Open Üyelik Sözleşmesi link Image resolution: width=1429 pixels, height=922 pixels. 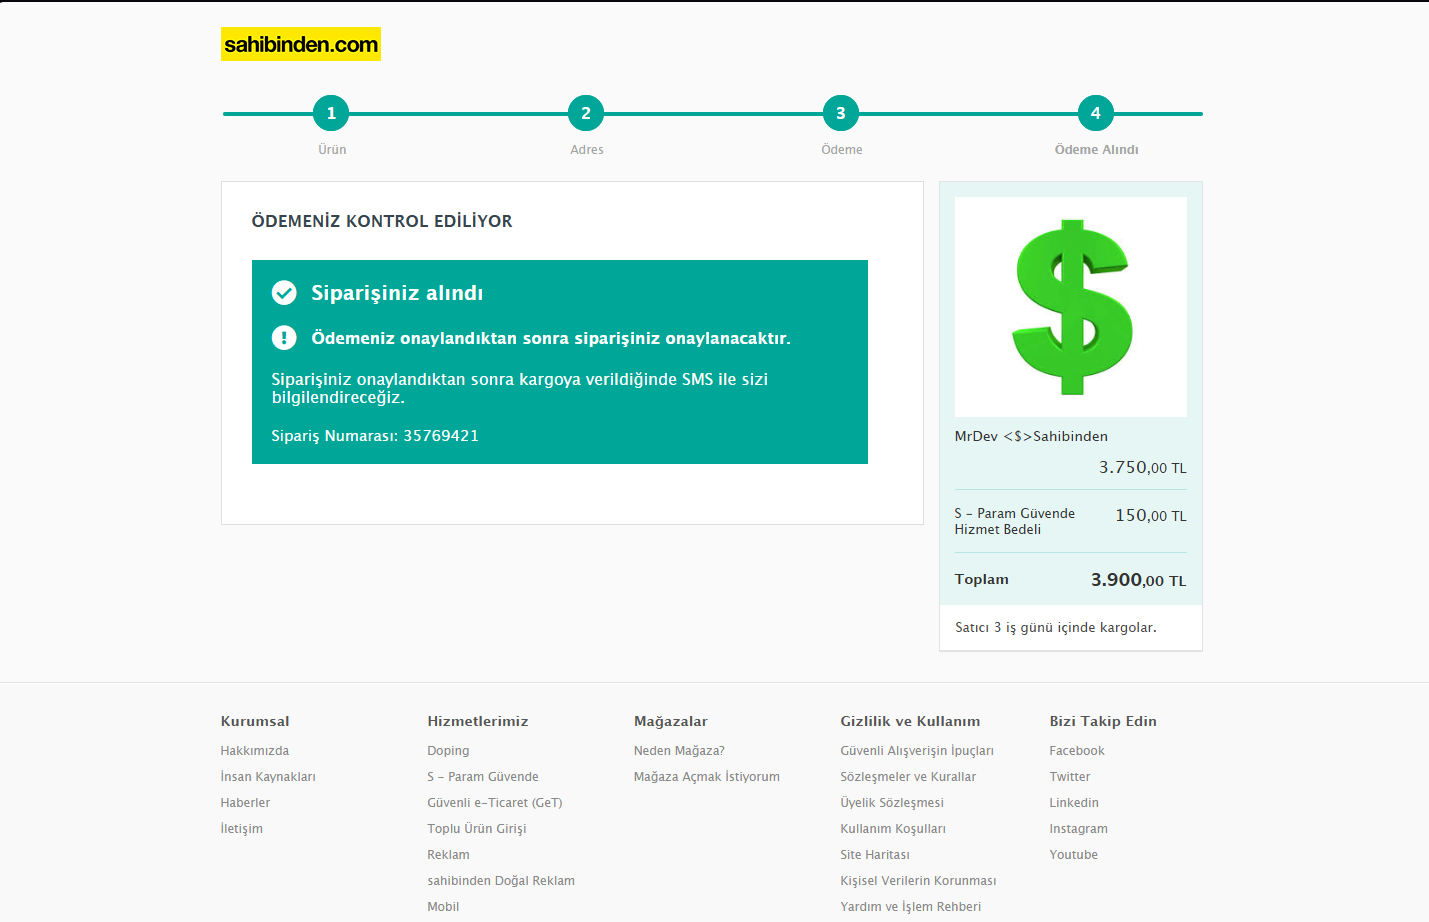point(892,803)
